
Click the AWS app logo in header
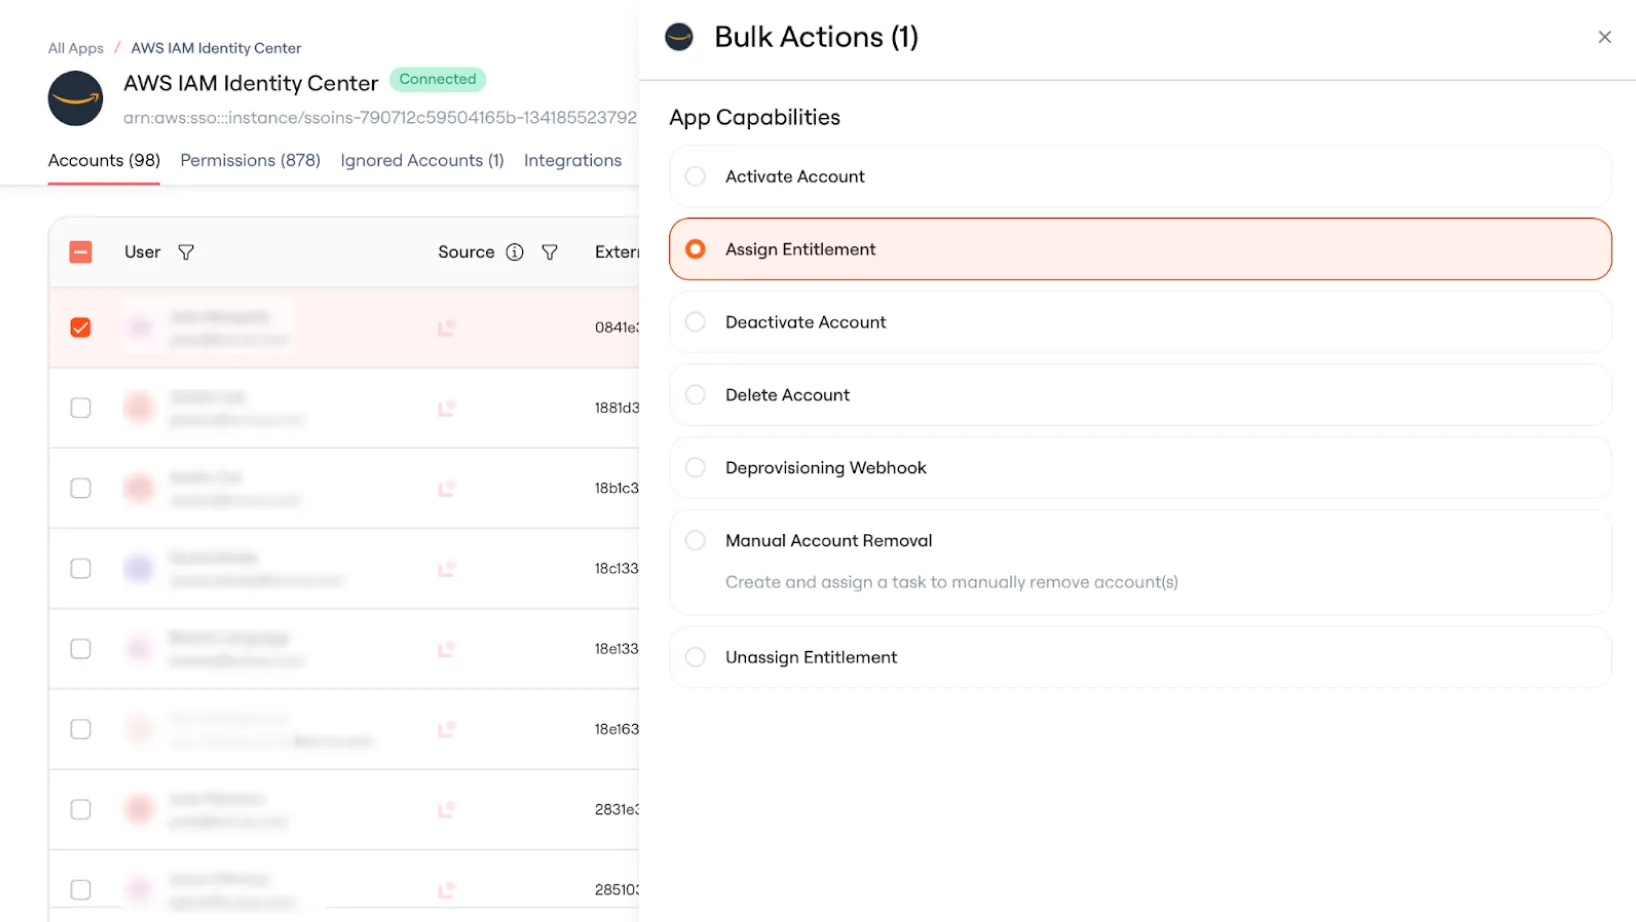[76, 98]
